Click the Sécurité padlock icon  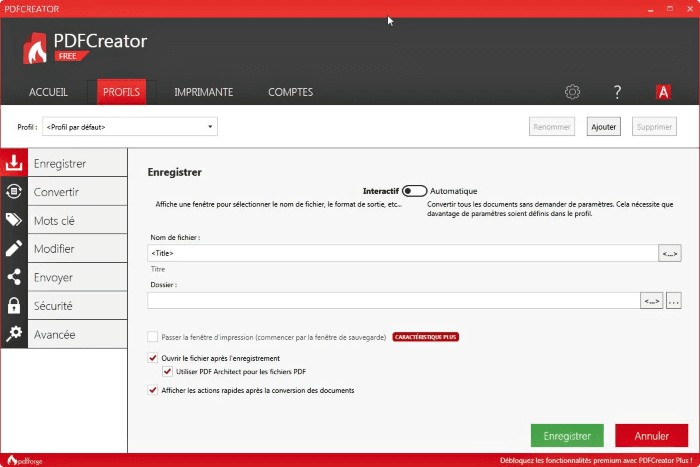(14, 305)
